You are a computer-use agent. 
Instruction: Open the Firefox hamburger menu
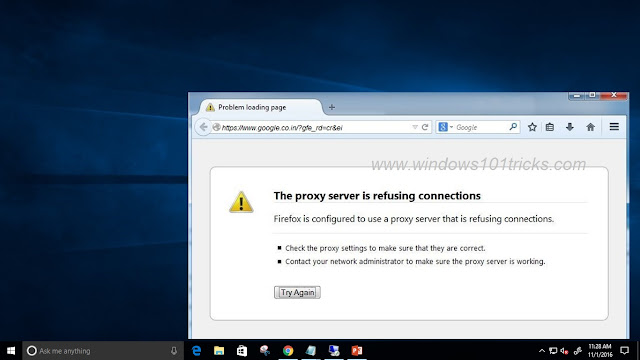pos(614,127)
